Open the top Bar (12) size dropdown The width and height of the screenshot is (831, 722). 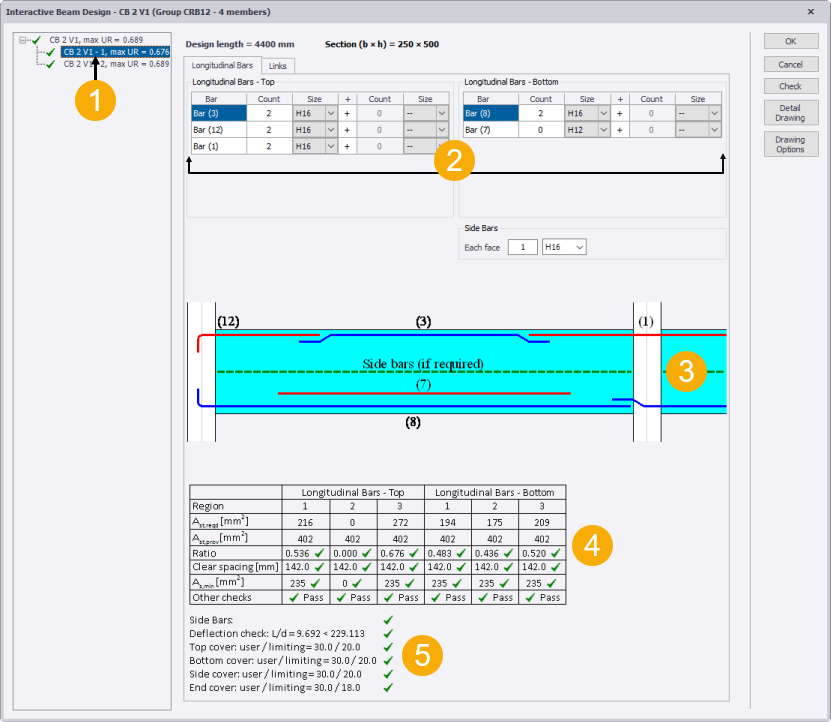click(330, 130)
